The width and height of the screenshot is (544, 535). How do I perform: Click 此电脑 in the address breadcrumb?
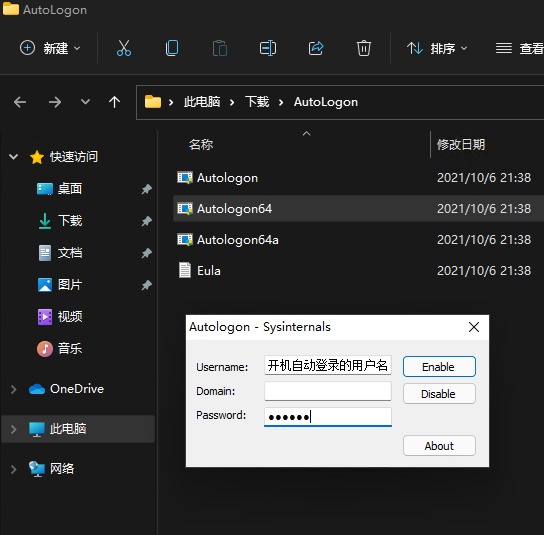[202, 102]
